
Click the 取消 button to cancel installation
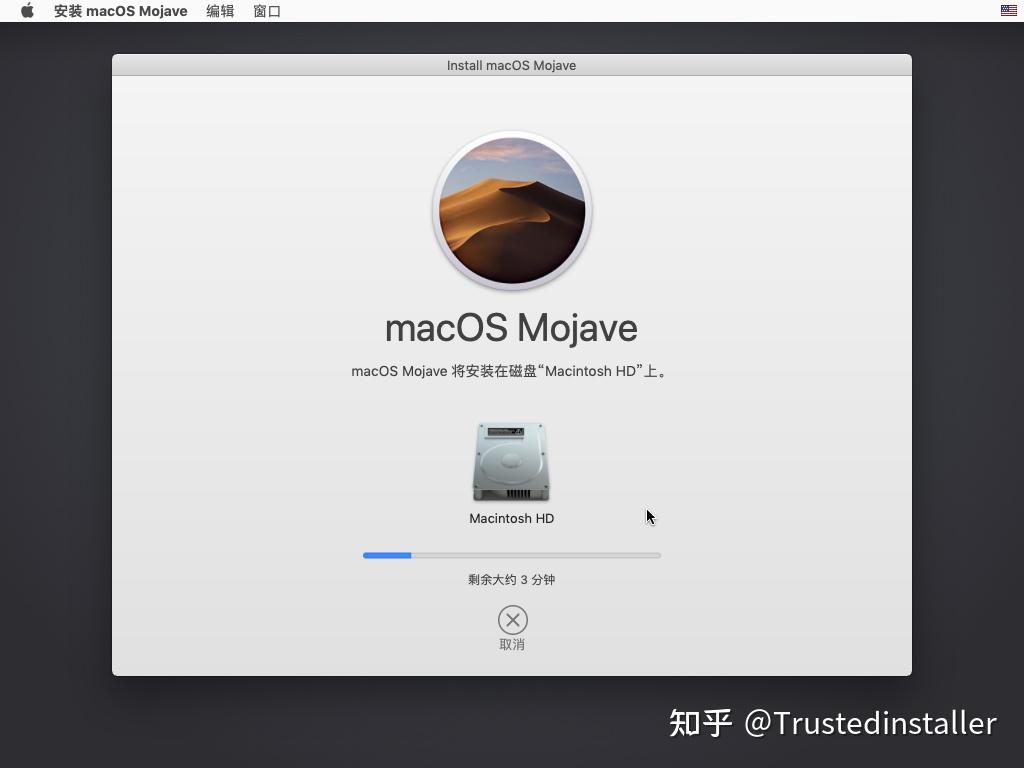[511, 644]
